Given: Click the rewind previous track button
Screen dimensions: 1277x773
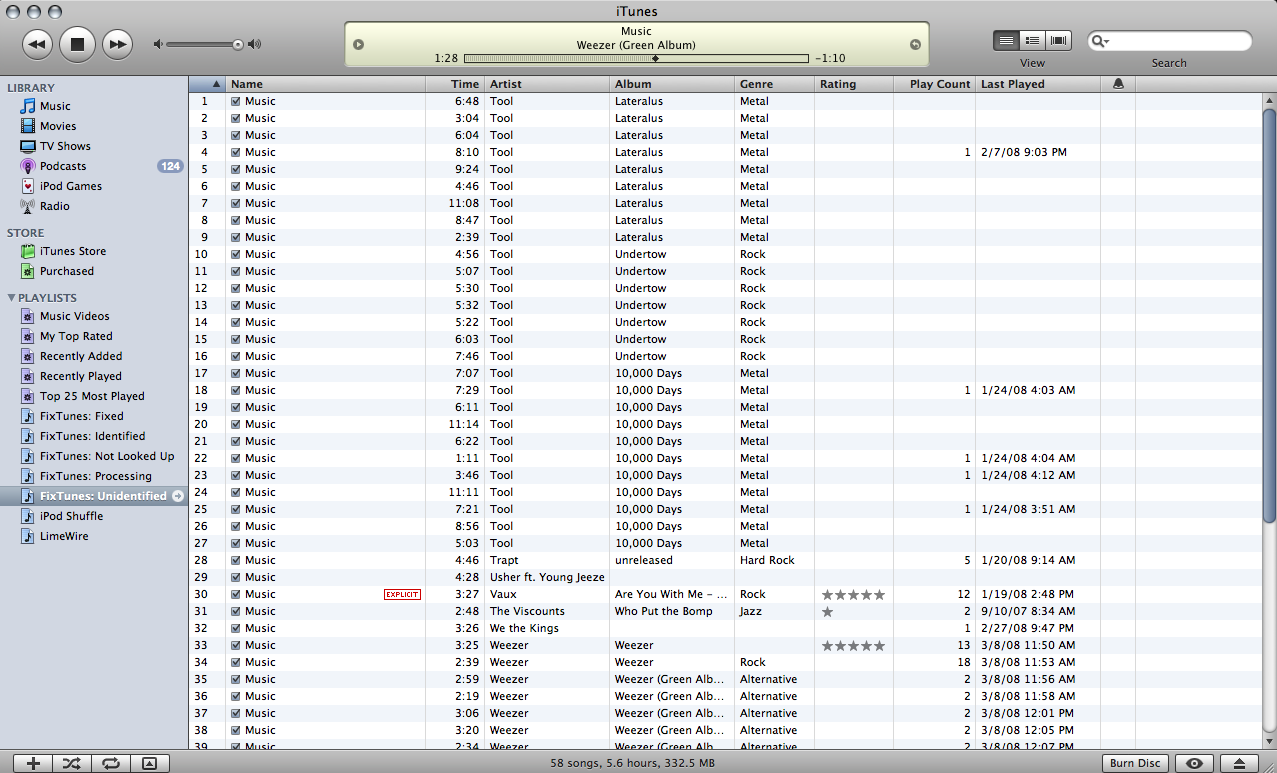Looking at the screenshot, I should tap(37, 44).
